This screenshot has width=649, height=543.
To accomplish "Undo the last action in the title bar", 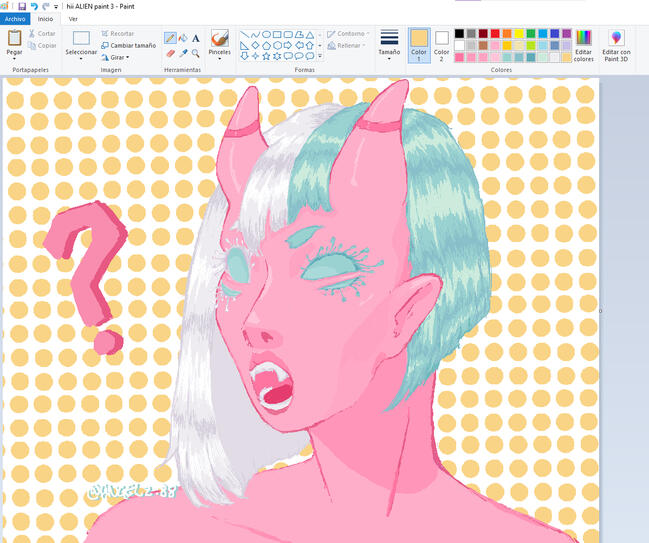I will pyautogui.click(x=34, y=6).
